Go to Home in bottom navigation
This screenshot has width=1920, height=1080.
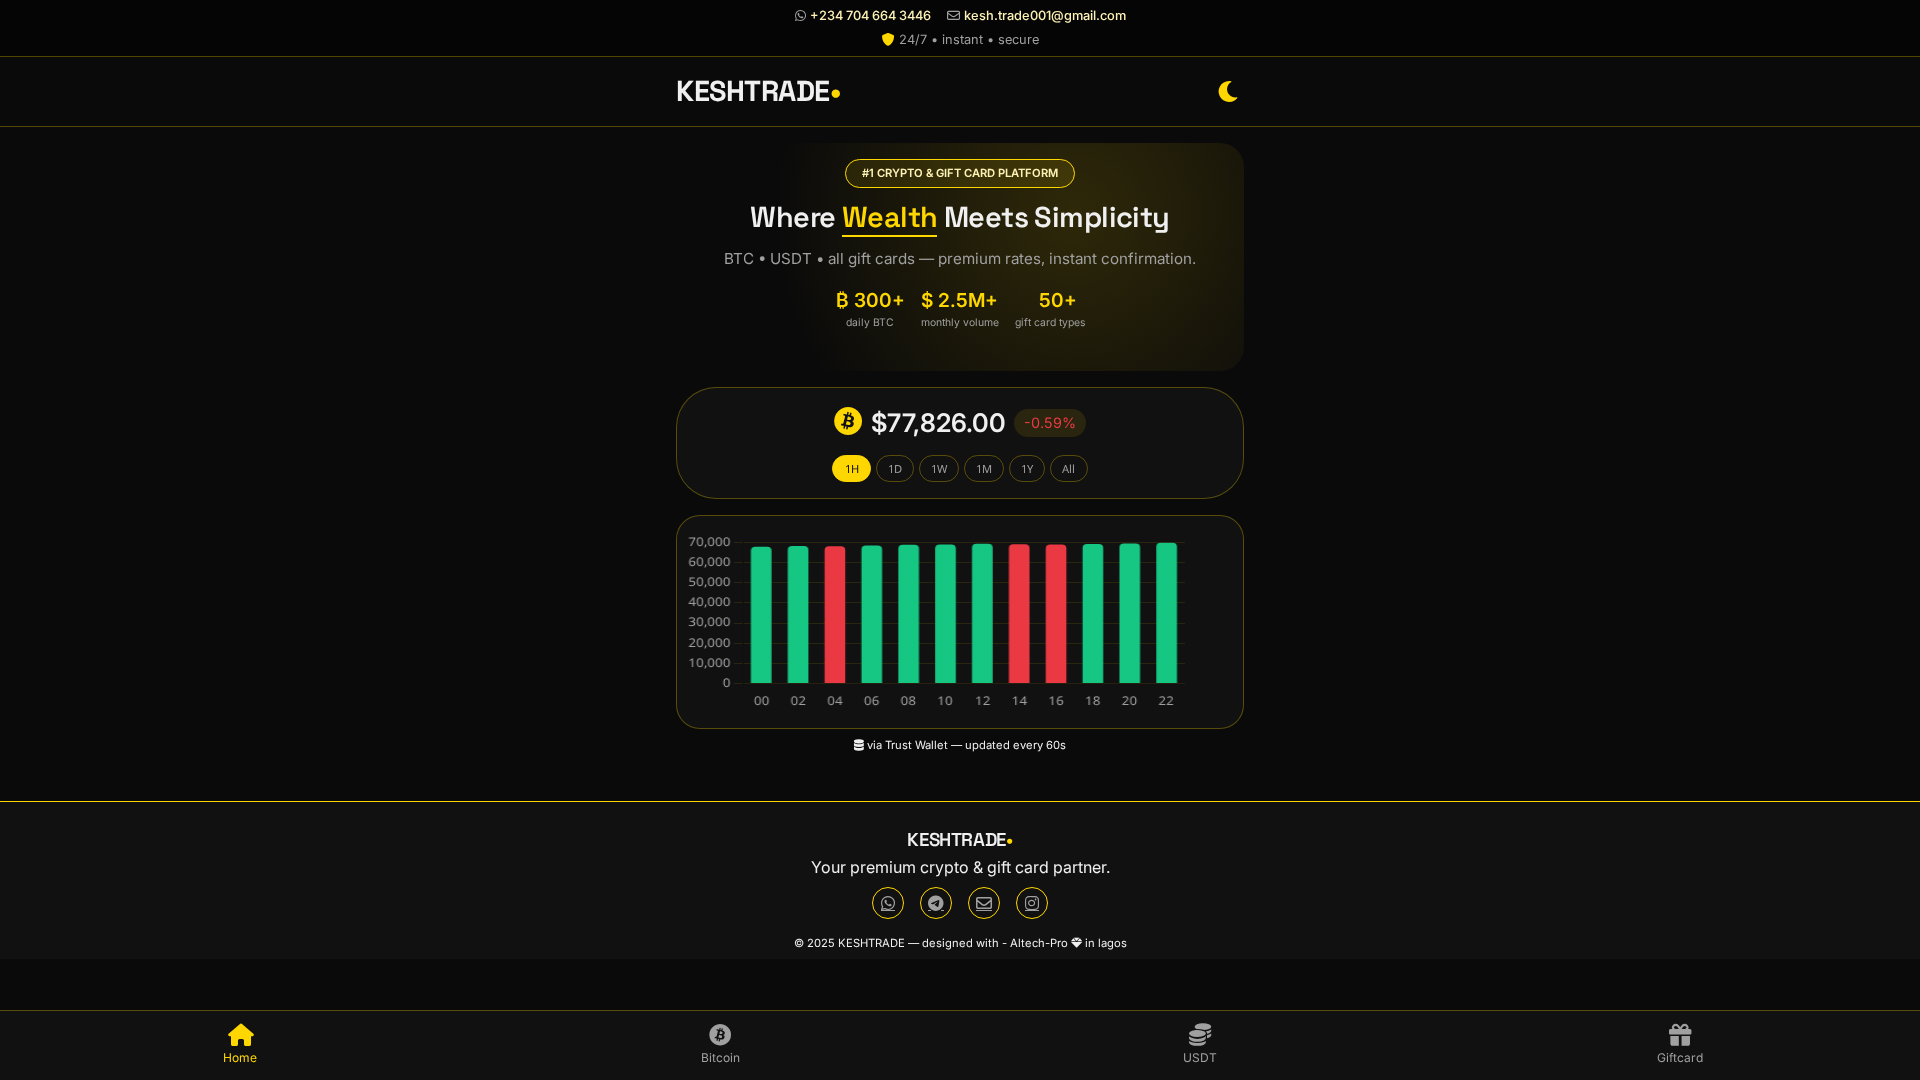pos(240,1044)
